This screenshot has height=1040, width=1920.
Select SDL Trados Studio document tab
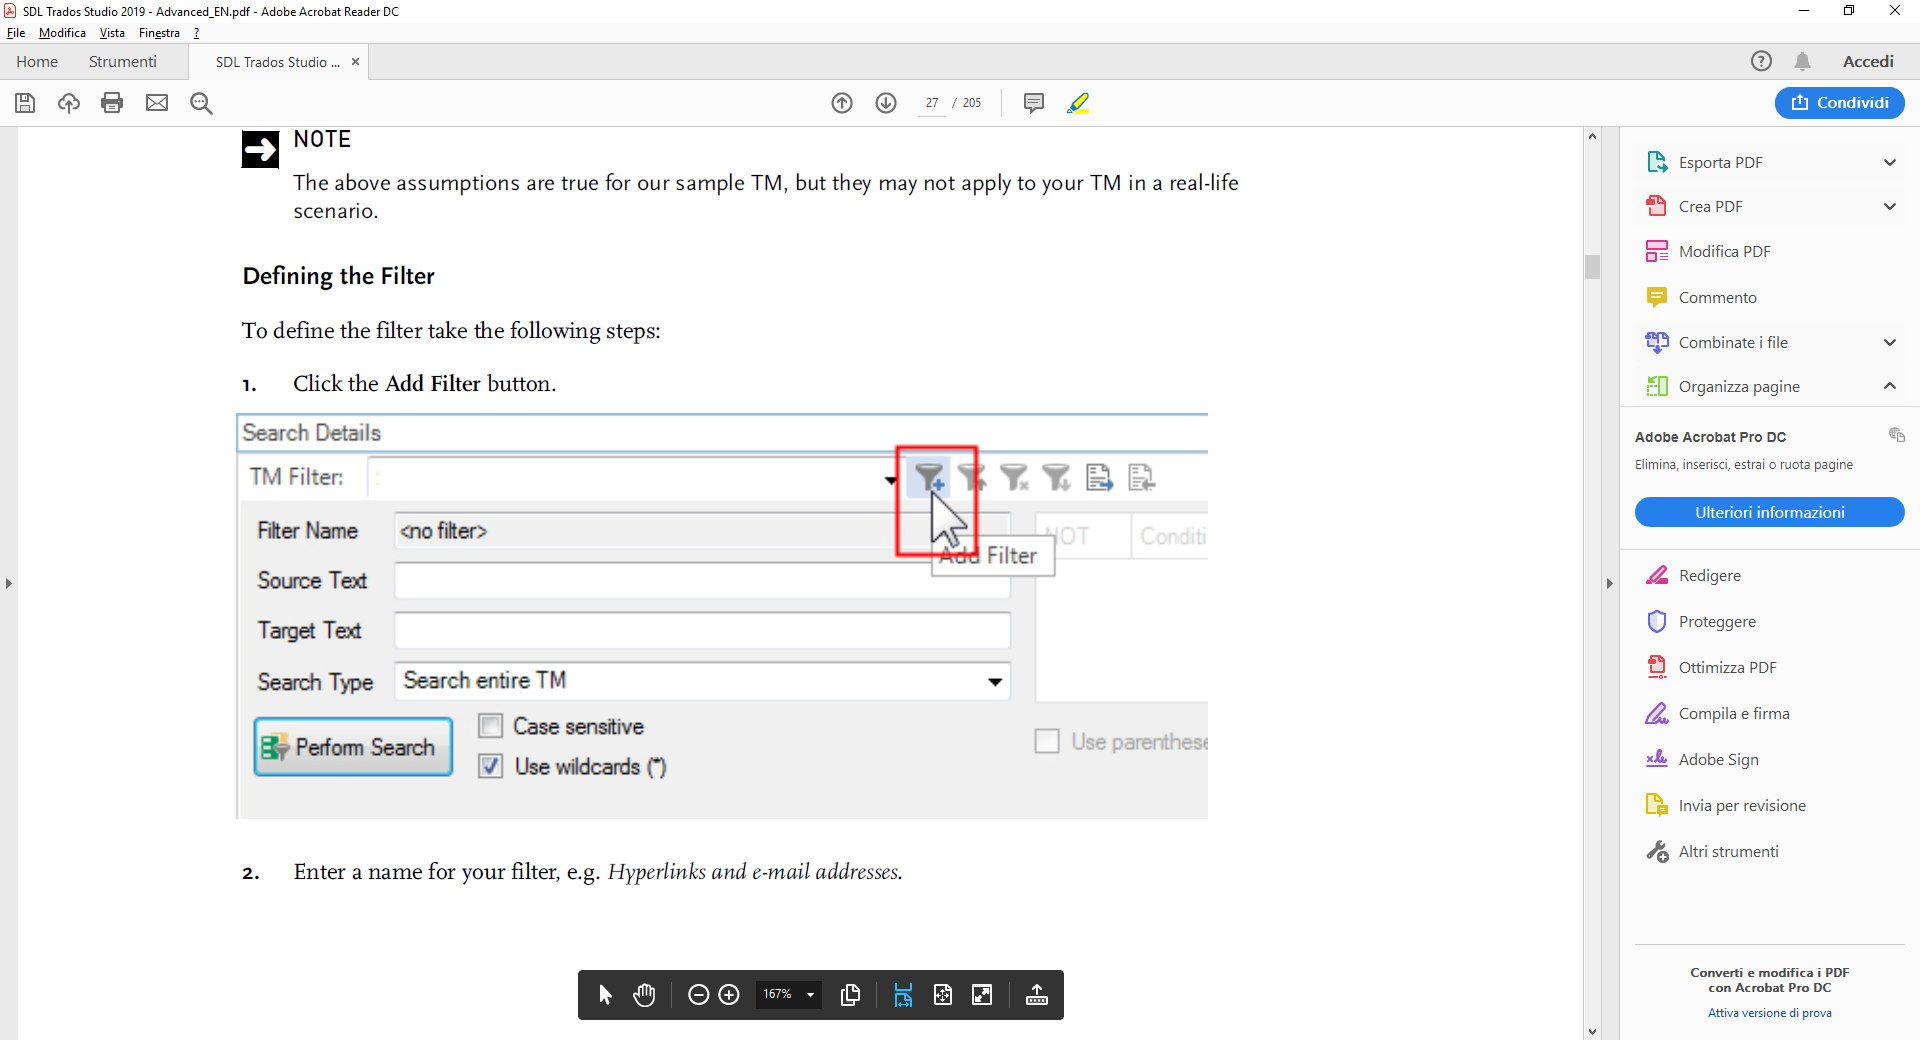click(x=277, y=62)
